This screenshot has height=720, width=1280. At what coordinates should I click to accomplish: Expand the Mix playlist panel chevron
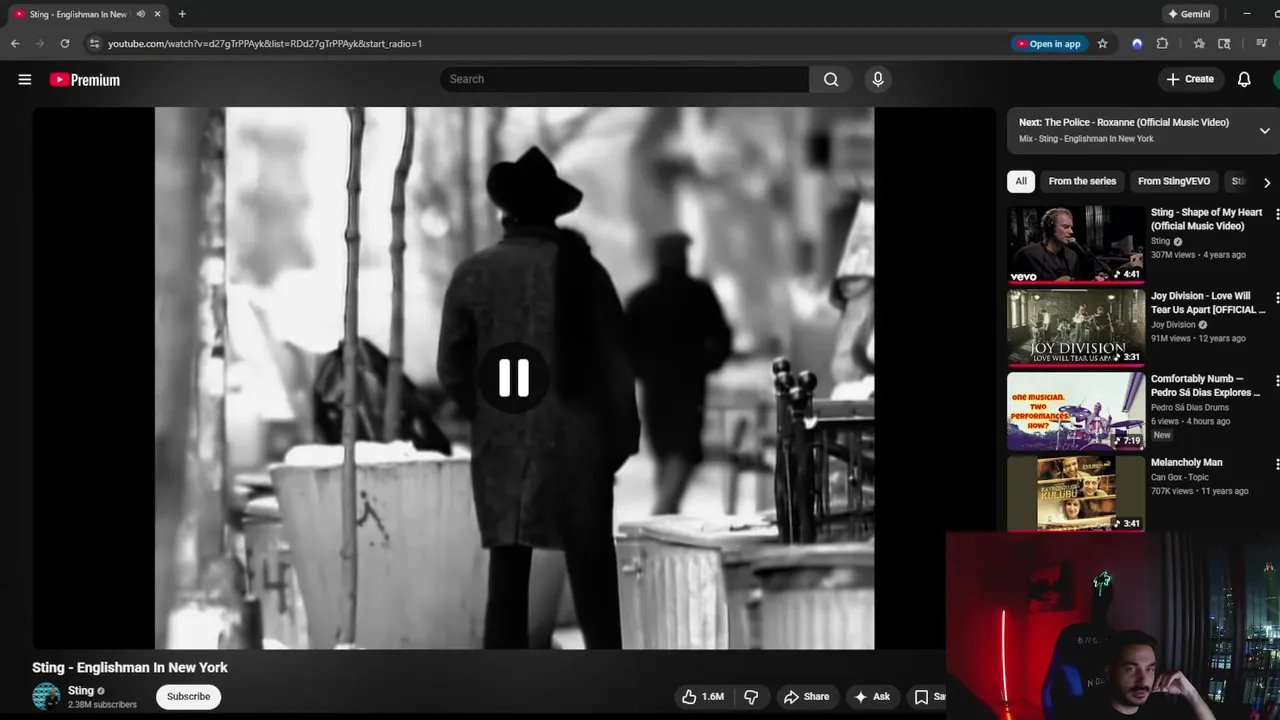tap(1264, 130)
